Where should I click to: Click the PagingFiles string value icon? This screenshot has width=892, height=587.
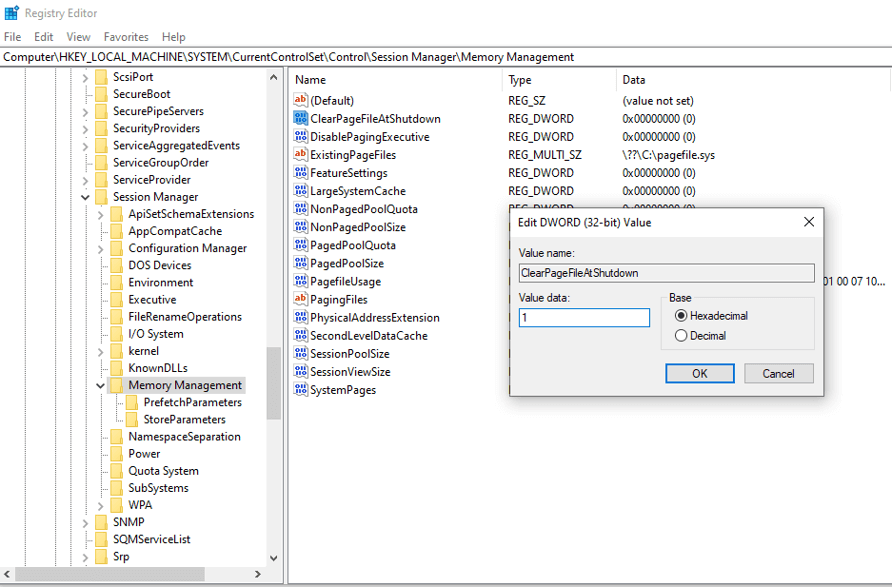pyautogui.click(x=300, y=299)
